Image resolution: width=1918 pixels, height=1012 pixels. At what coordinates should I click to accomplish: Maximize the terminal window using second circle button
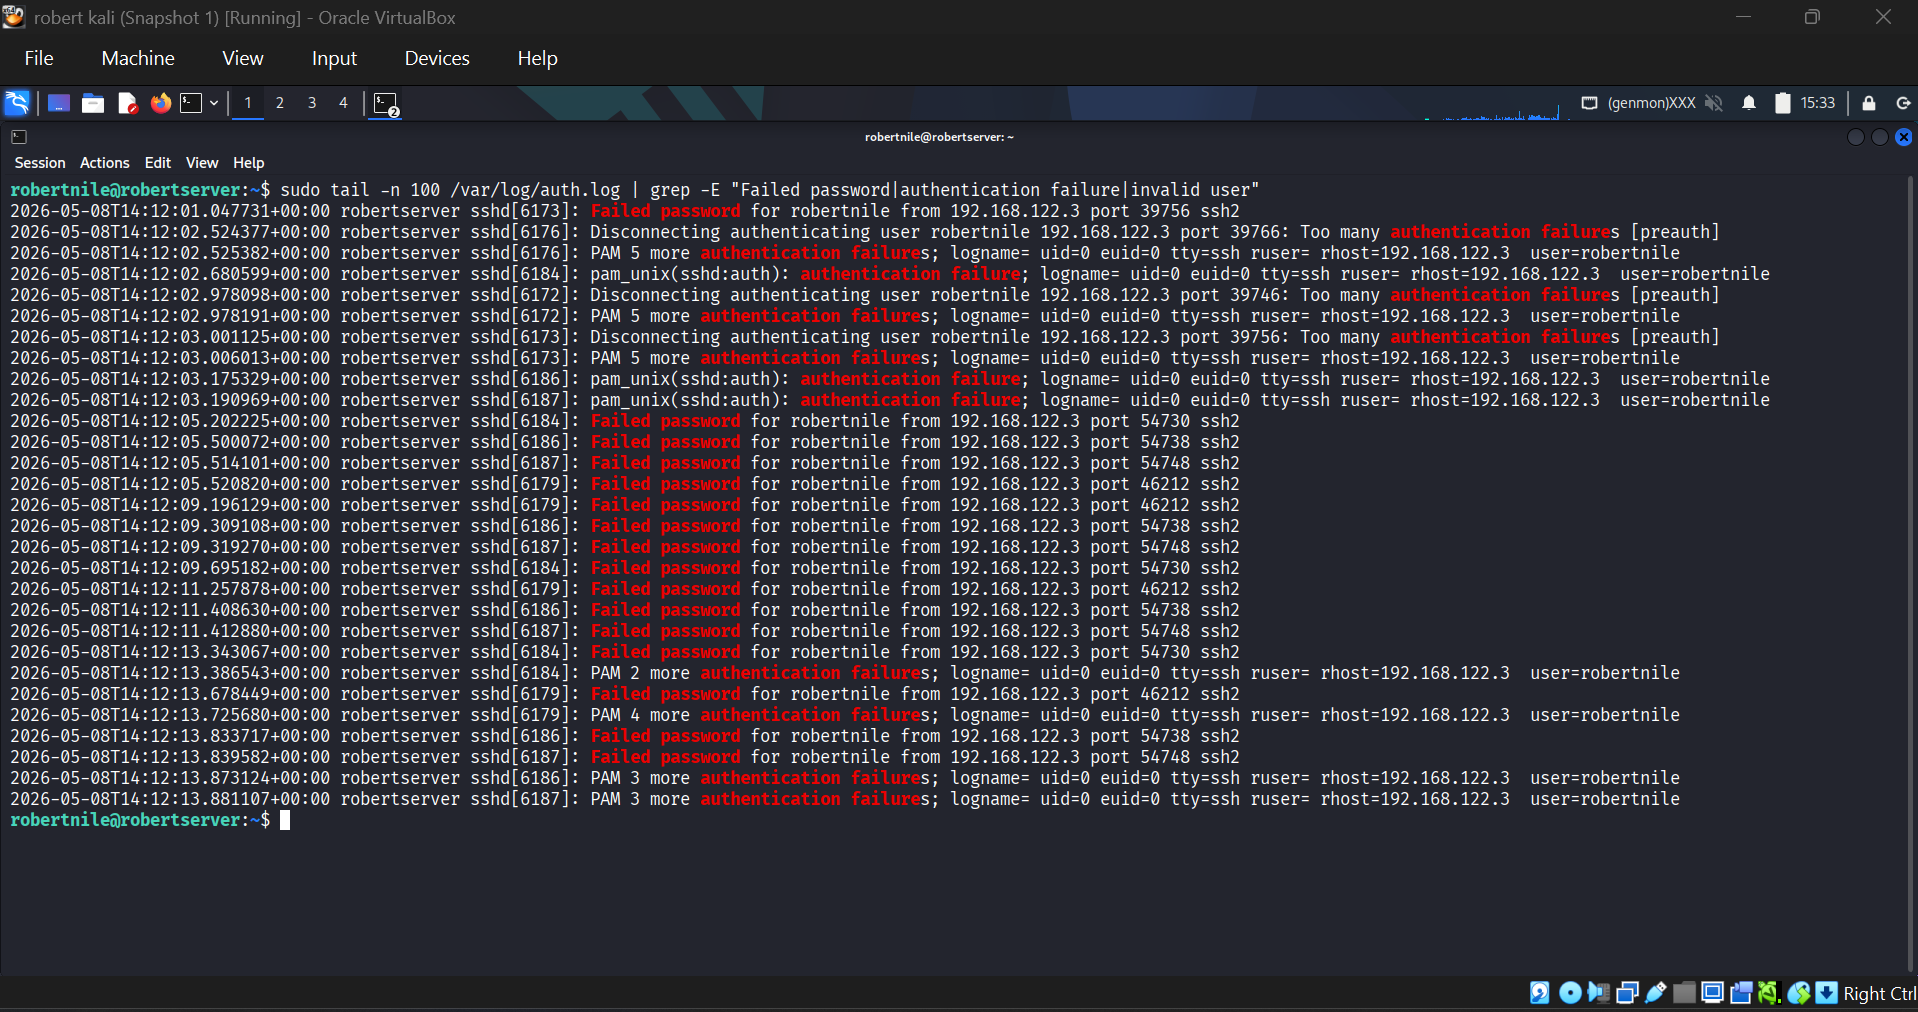pyautogui.click(x=1880, y=137)
